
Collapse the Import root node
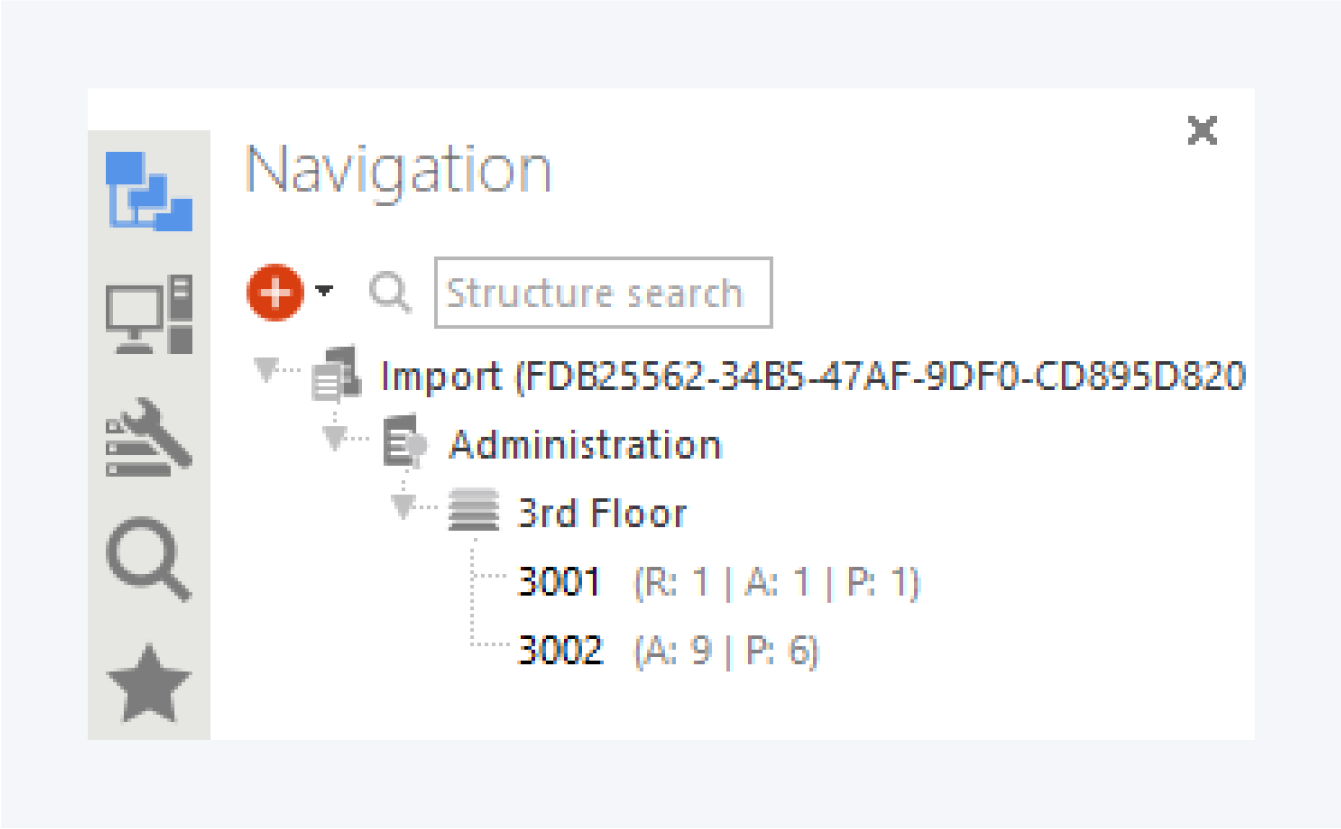(x=265, y=372)
